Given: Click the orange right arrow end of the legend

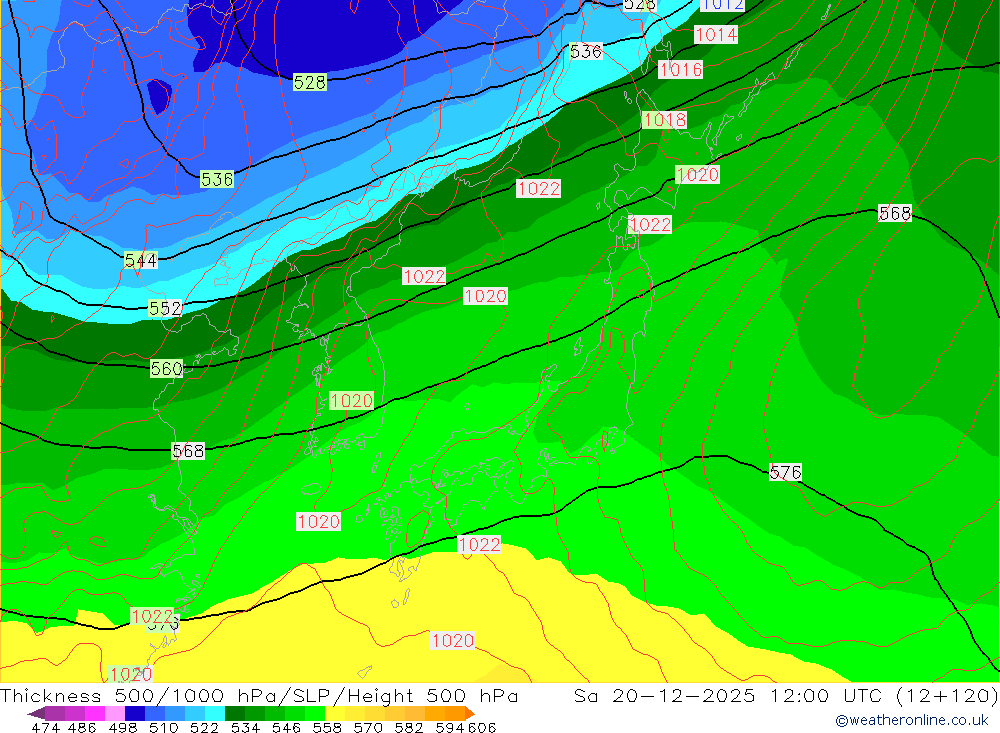Looking at the screenshot, I should (470, 713).
